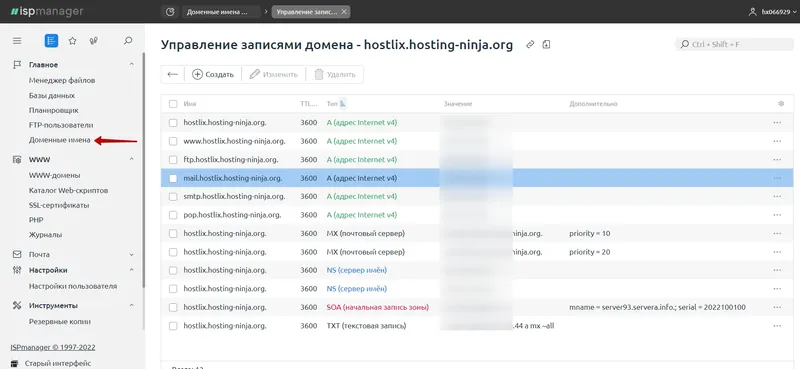Viewport: 800px width, 369px height.
Task: Open row actions for the SOA record
Action: [777, 307]
